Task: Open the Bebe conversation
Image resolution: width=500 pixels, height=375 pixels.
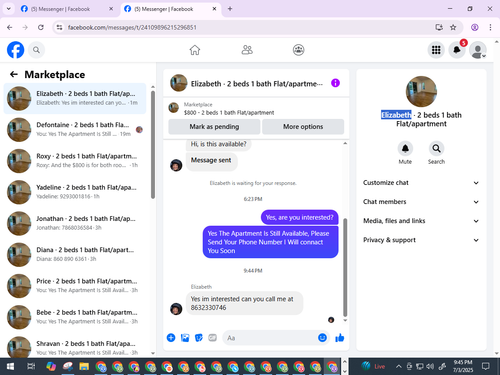Action: point(75,317)
